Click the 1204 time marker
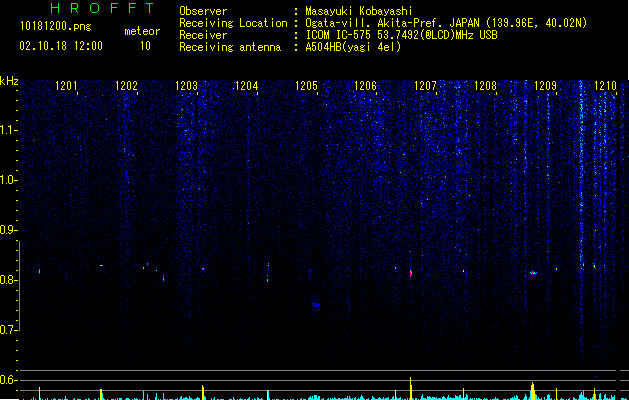Image resolution: width=629 pixels, height=400 pixels. pos(246,86)
